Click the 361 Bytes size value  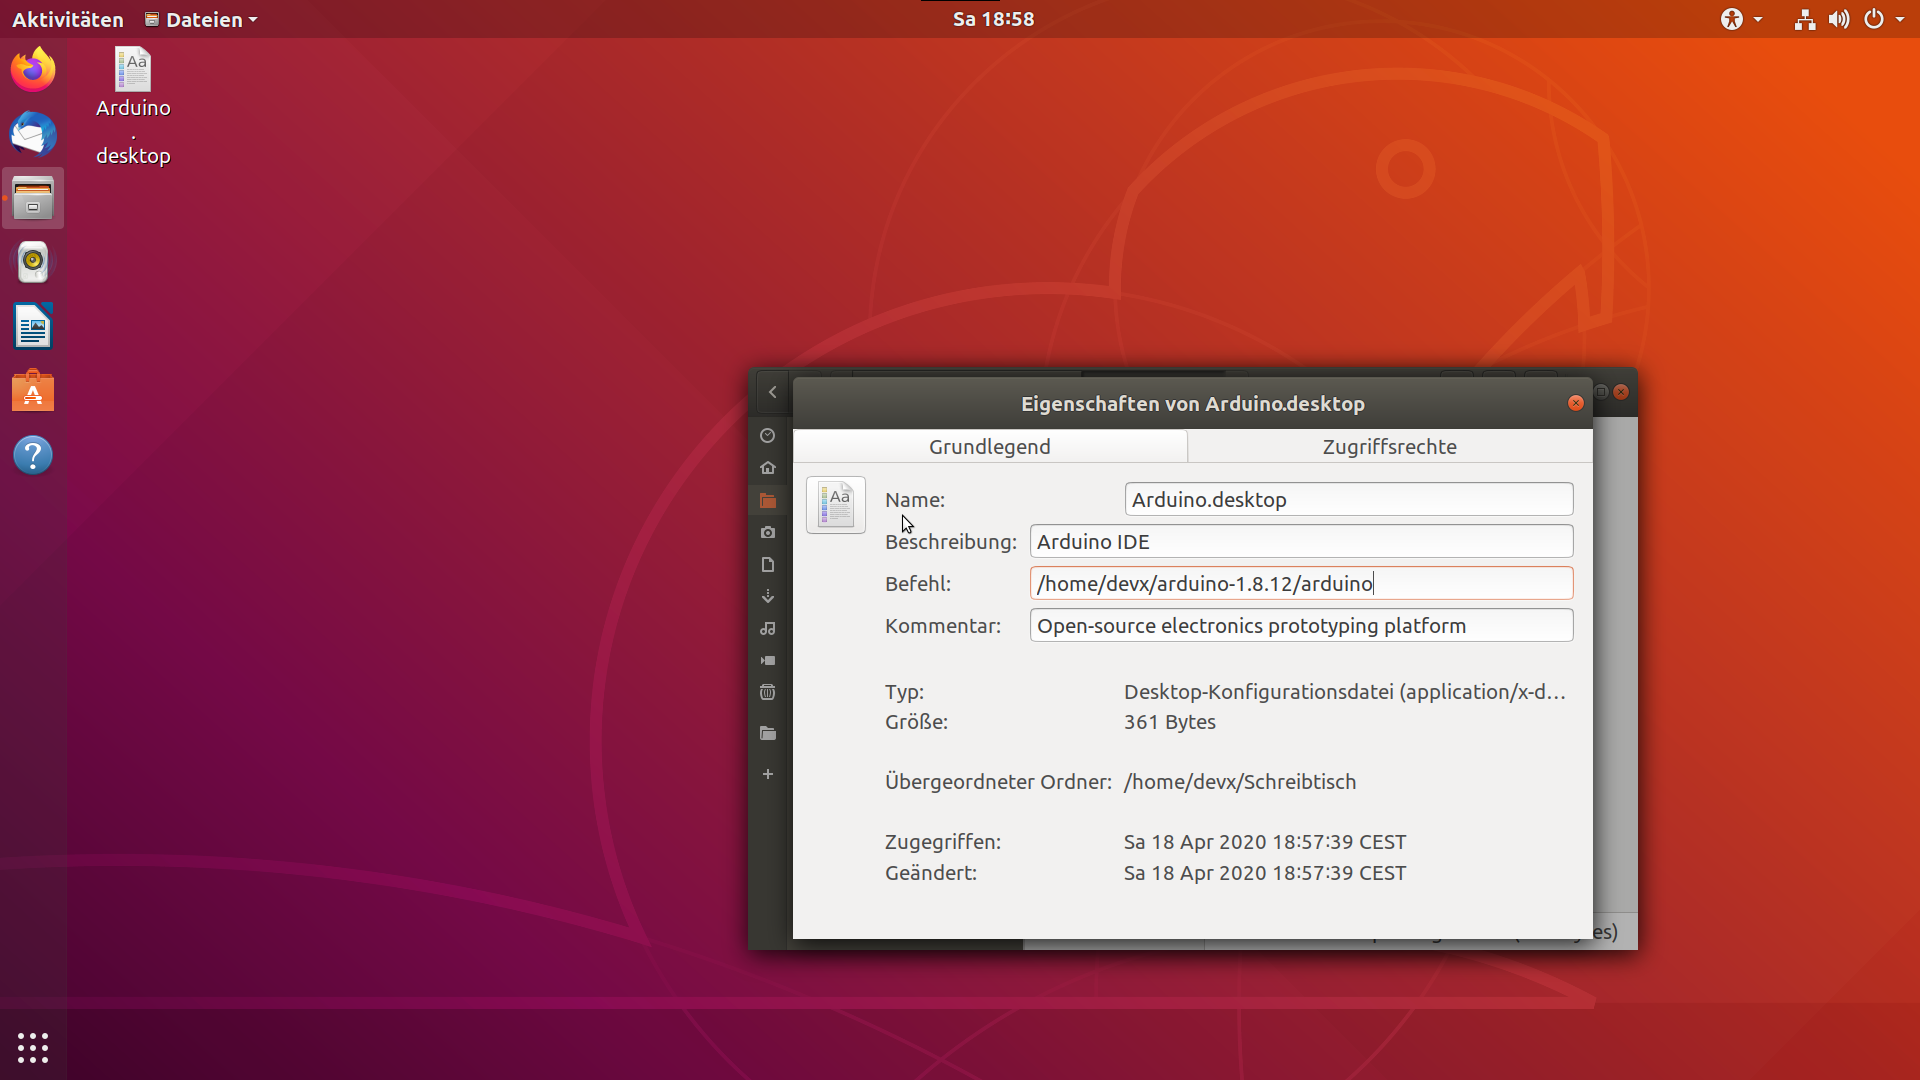point(1170,722)
